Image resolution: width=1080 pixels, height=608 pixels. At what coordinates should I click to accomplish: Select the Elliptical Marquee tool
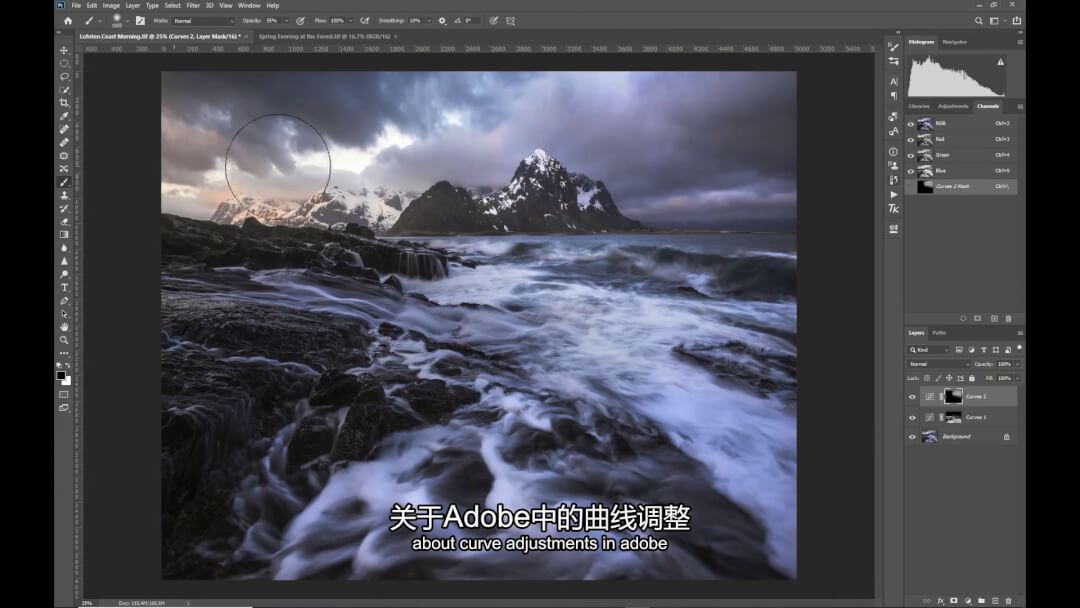64,63
